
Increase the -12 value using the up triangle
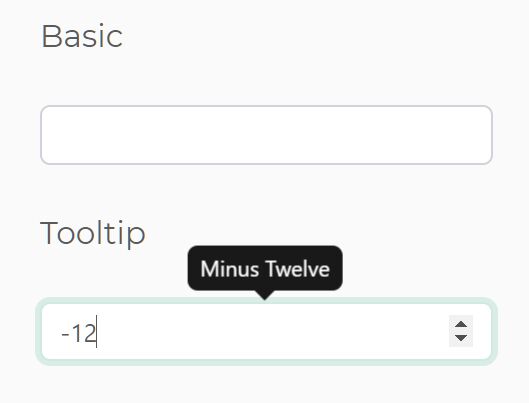[x=461, y=324]
